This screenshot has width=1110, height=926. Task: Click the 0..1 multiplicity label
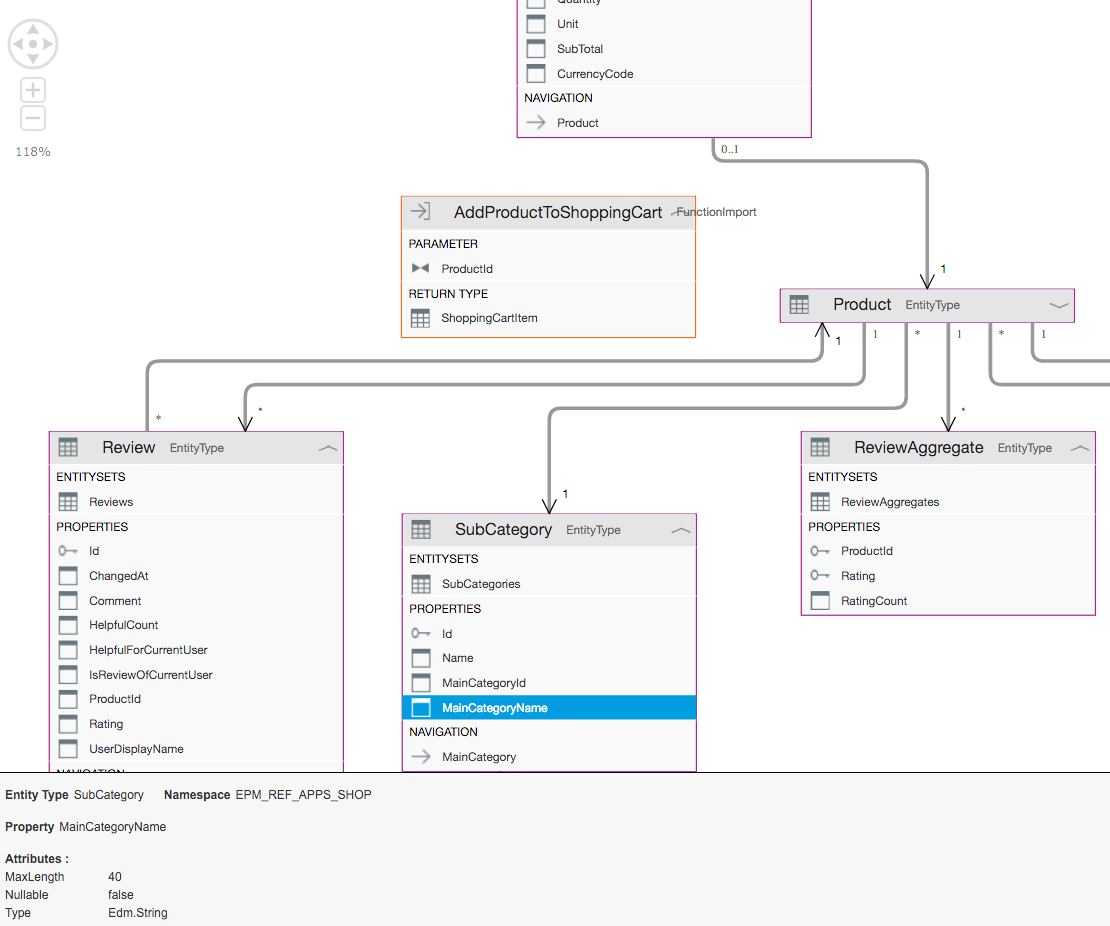coord(729,149)
